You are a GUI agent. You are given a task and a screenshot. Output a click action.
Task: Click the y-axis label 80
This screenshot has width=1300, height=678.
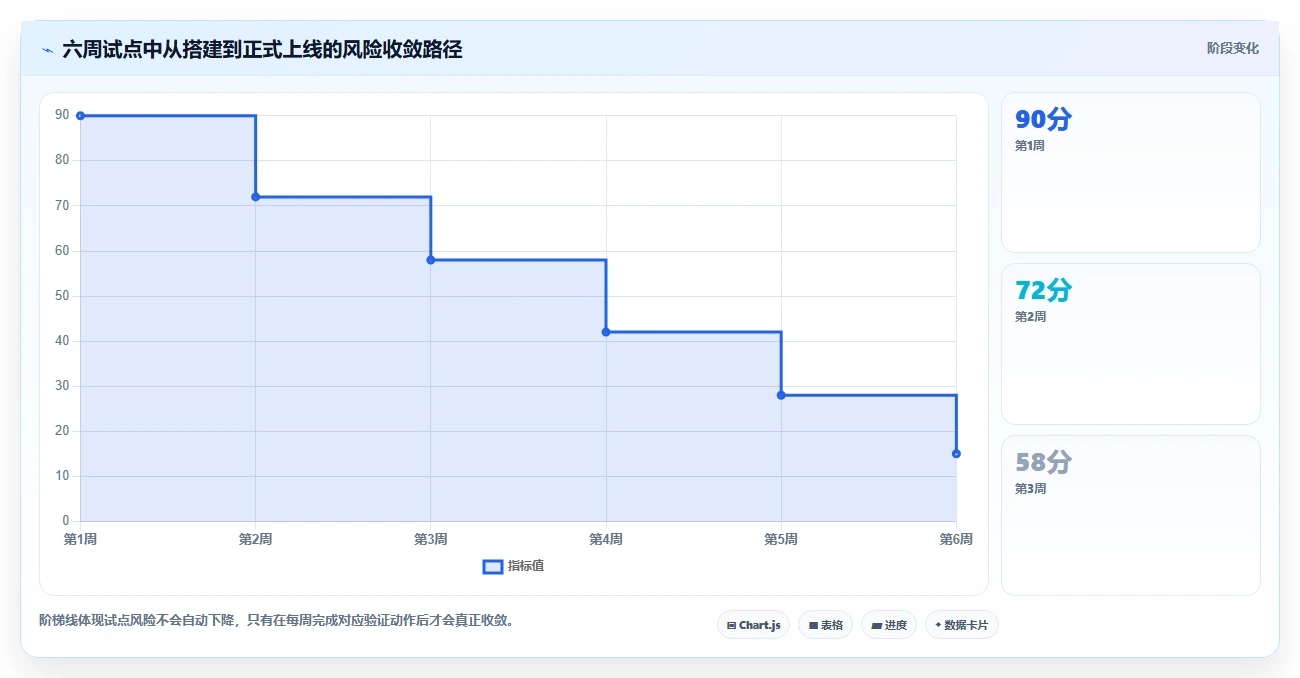62,160
